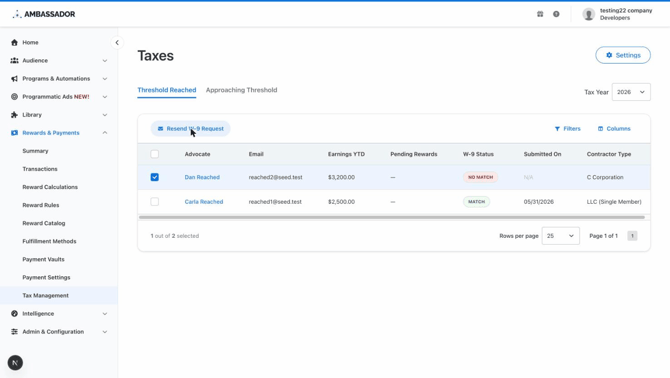Screen dimensions: 670x378
Task: Open Reward Rules in sidebar
Action: 41,205
